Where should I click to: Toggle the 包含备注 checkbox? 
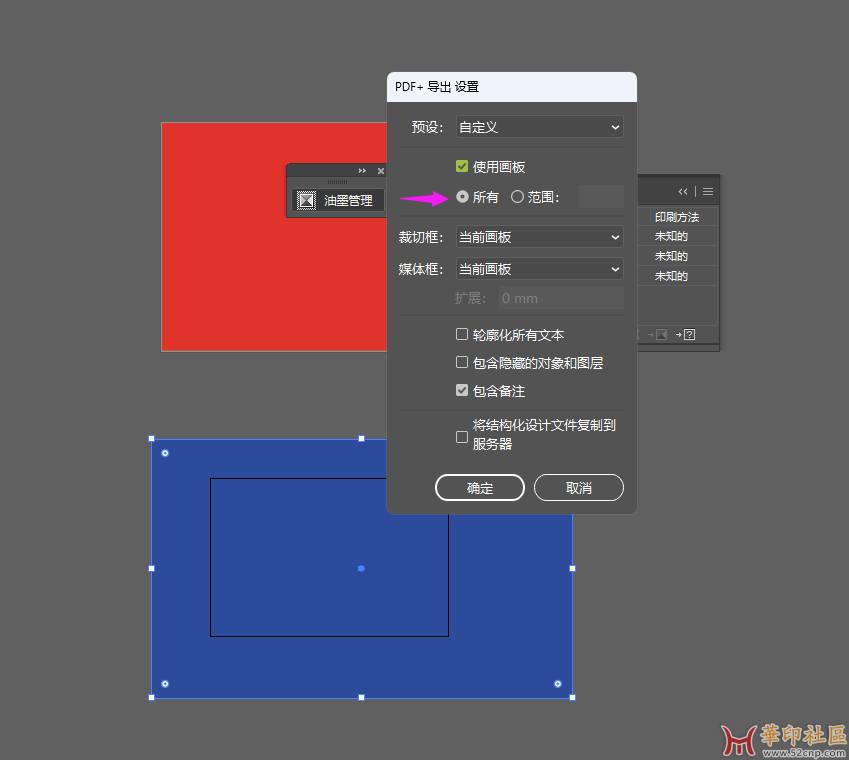462,391
